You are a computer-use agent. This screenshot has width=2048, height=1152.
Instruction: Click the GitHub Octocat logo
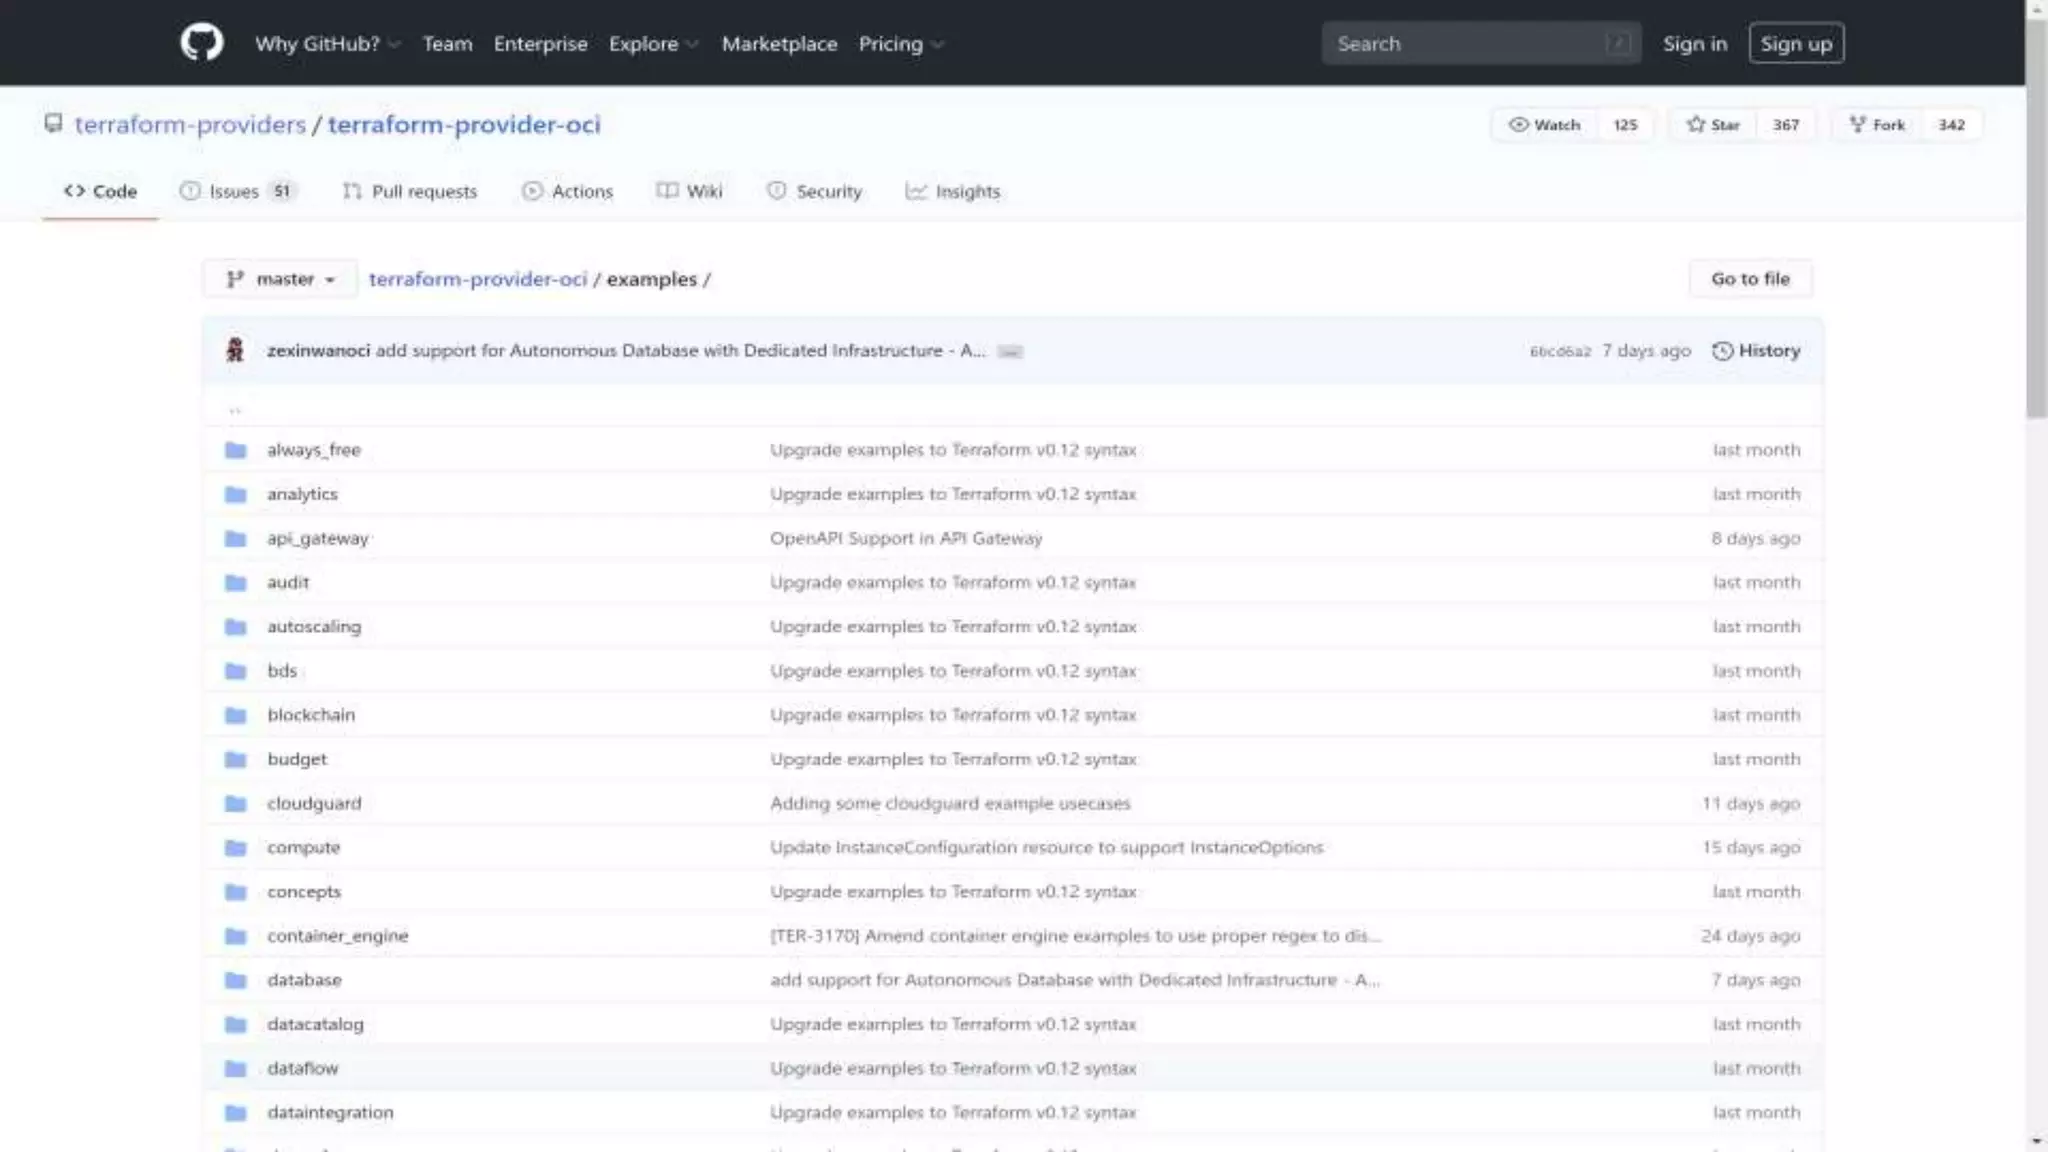point(201,43)
